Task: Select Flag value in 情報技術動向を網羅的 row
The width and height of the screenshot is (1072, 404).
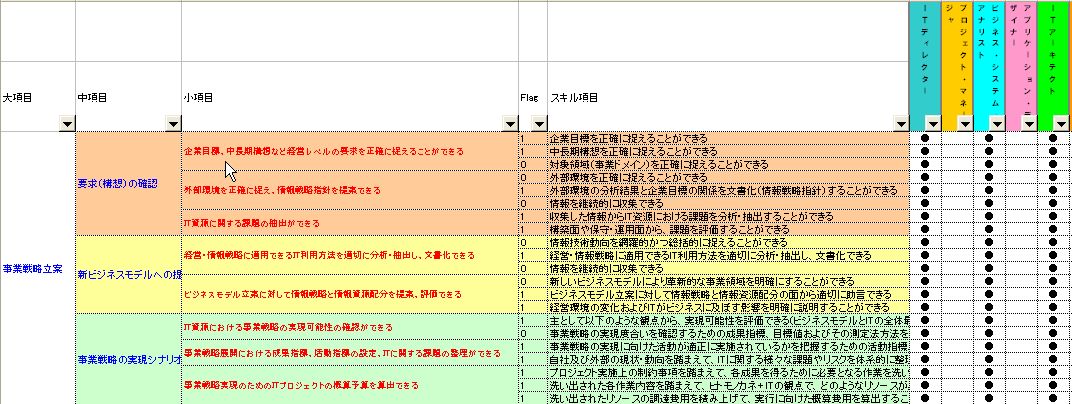Action: click(x=533, y=242)
